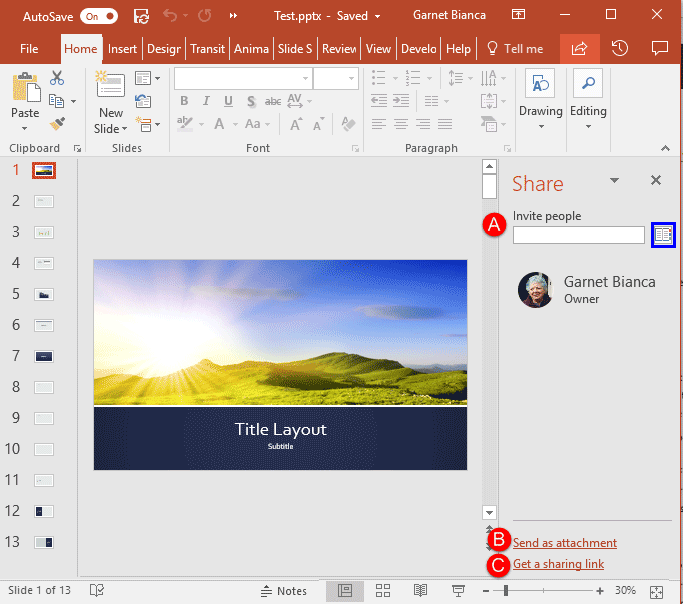This screenshot has height=604, width=683.
Task: Toggle the AutoSave switch
Action: pyautogui.click(x=98, y=16)
